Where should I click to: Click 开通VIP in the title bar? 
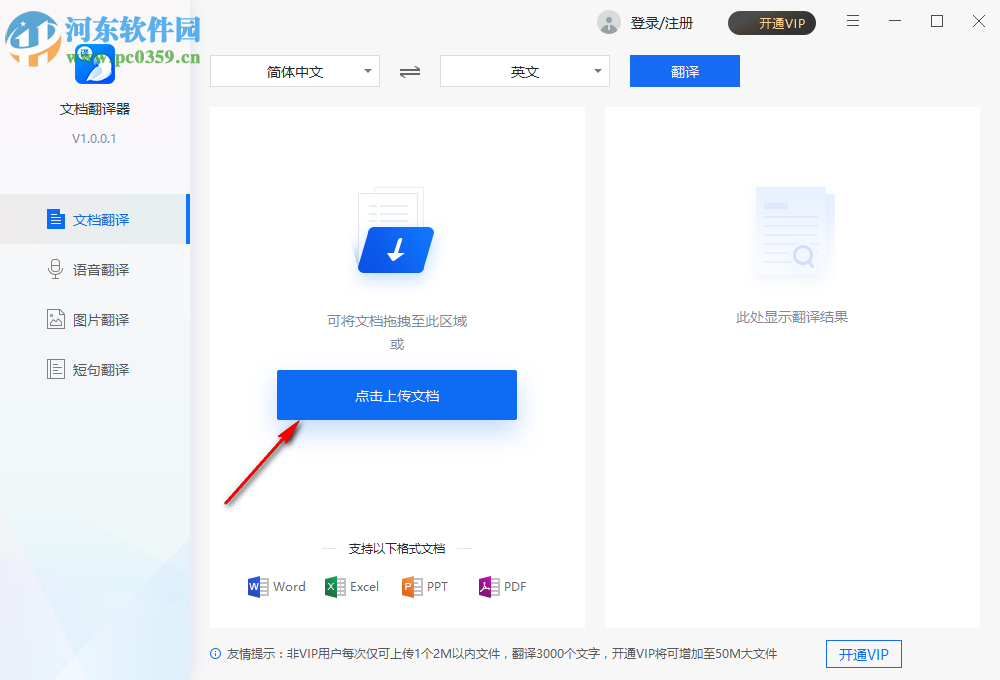coord(771,22)
